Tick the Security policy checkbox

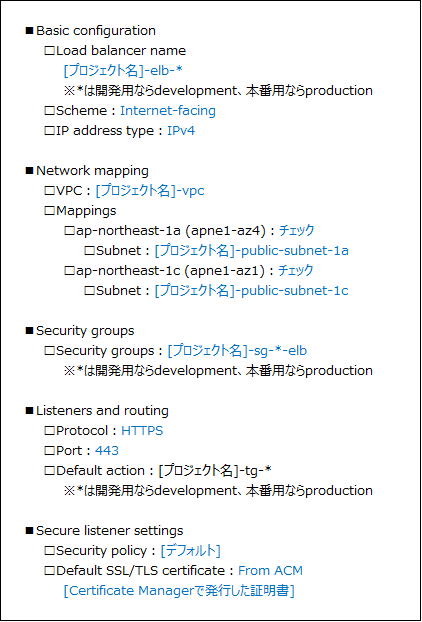[x=49, y=551]
